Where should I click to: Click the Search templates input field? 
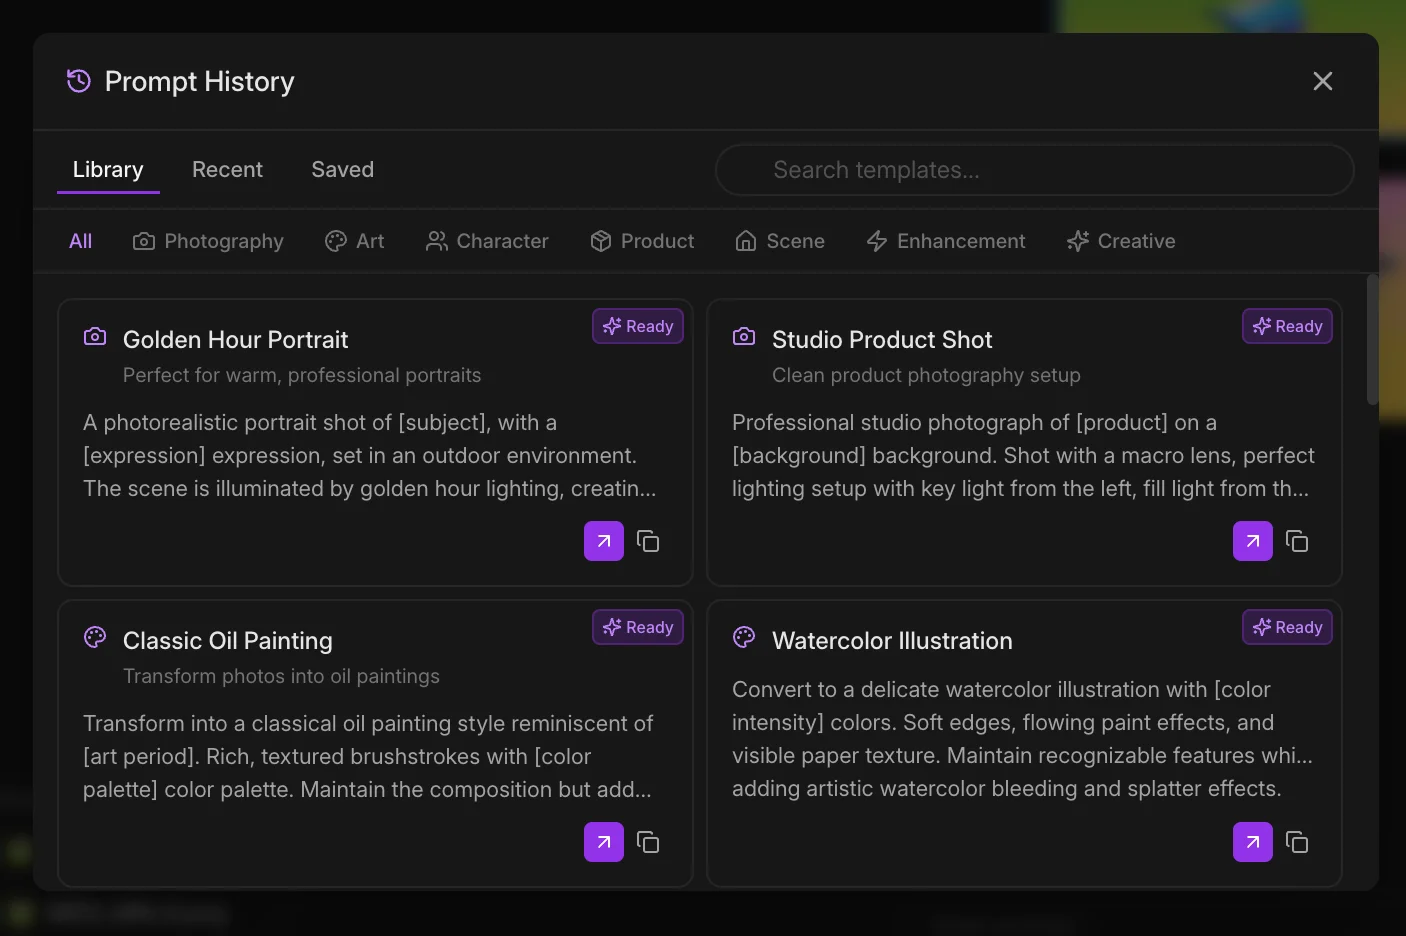click(1034, 170)
